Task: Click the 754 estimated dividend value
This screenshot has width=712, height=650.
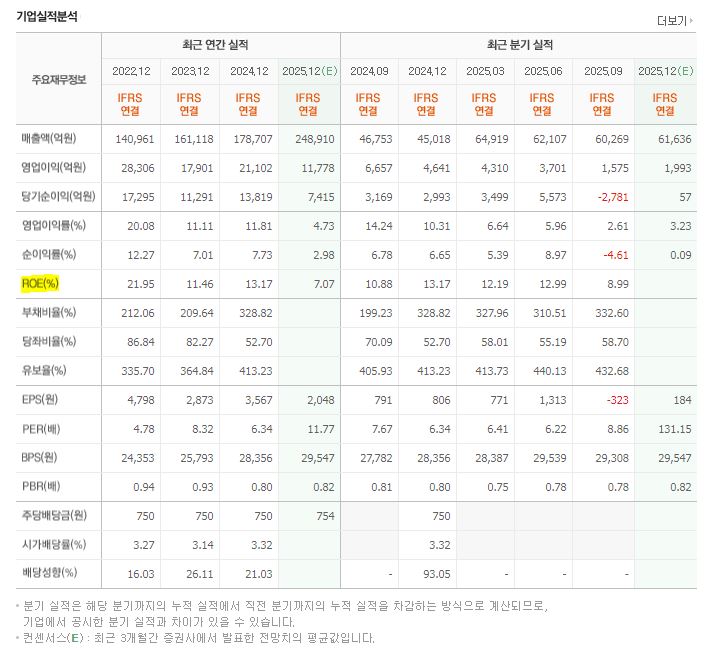Action: click(x=326, y=516)
